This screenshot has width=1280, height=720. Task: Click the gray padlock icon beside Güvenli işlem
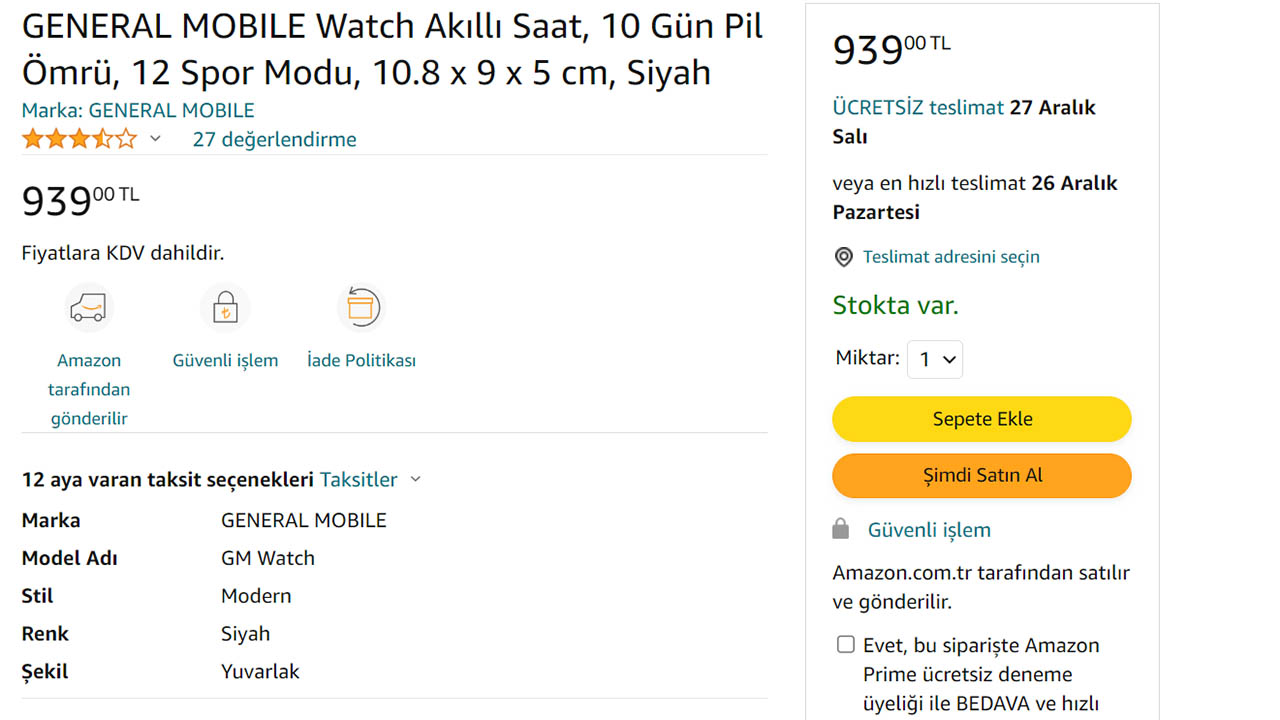841,529
